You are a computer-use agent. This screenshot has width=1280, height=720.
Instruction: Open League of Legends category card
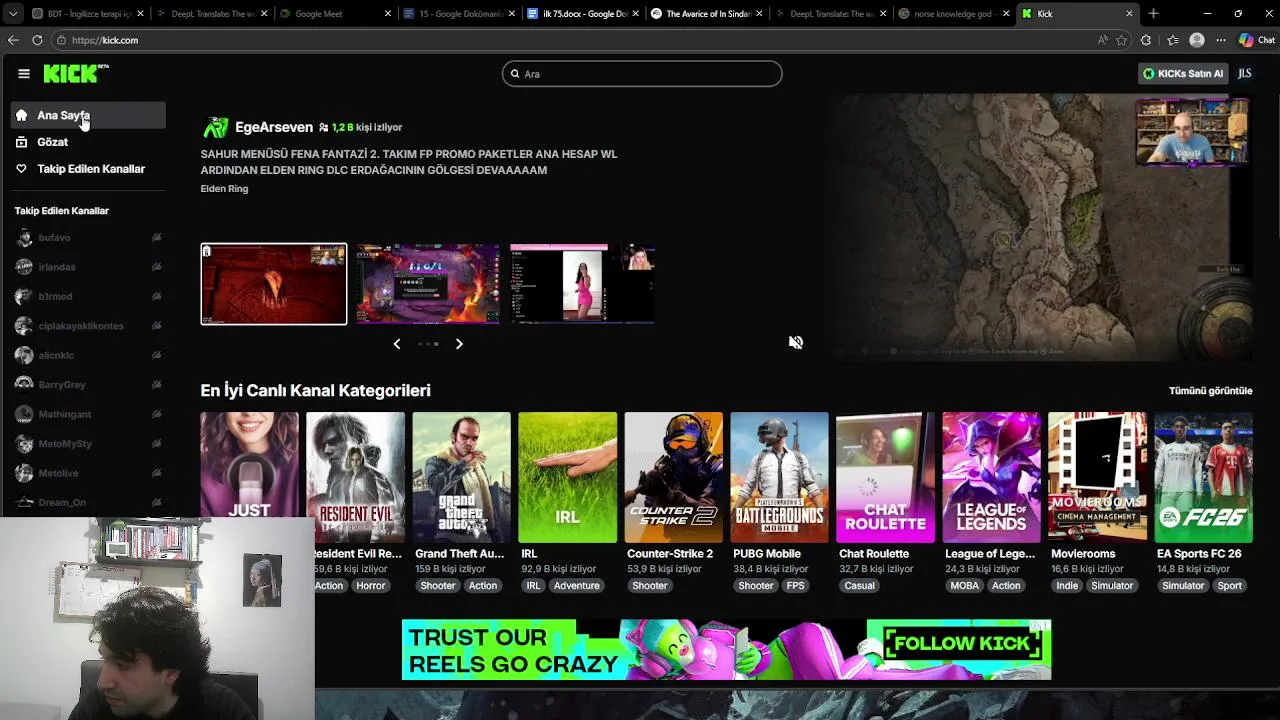point(991,478)
